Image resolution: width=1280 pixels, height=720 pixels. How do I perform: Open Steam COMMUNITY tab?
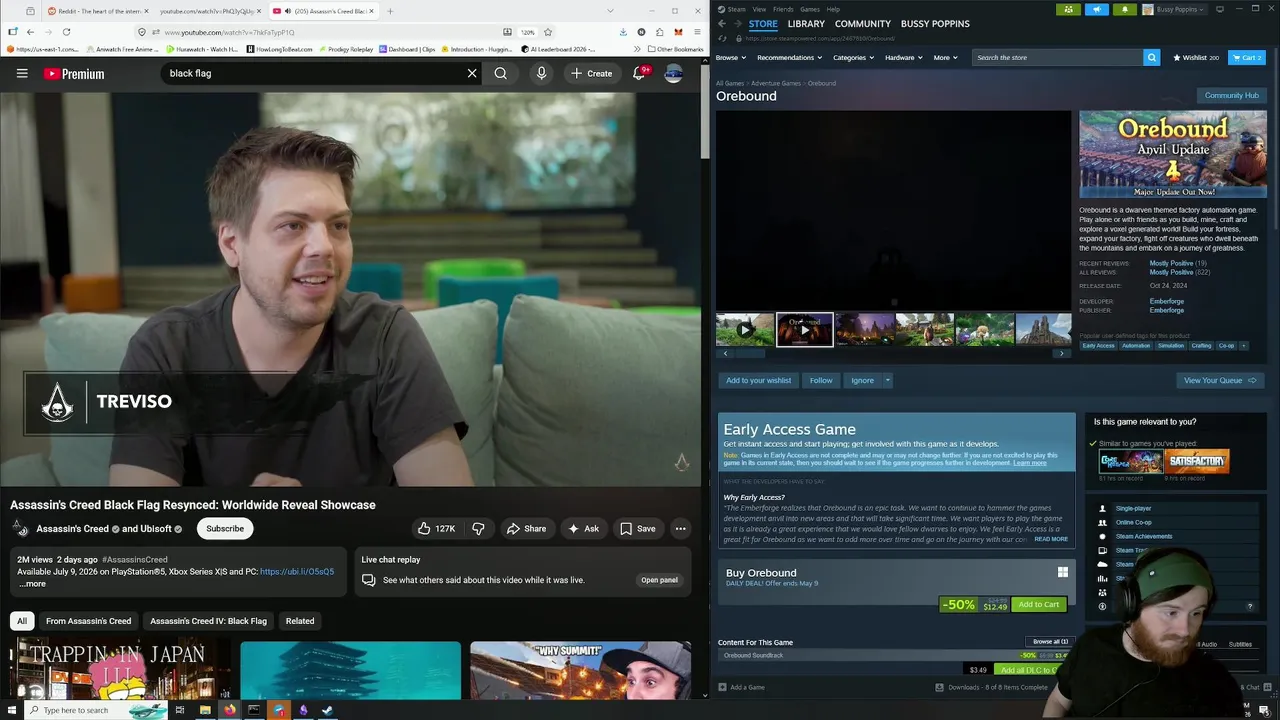tap(863, 23)
